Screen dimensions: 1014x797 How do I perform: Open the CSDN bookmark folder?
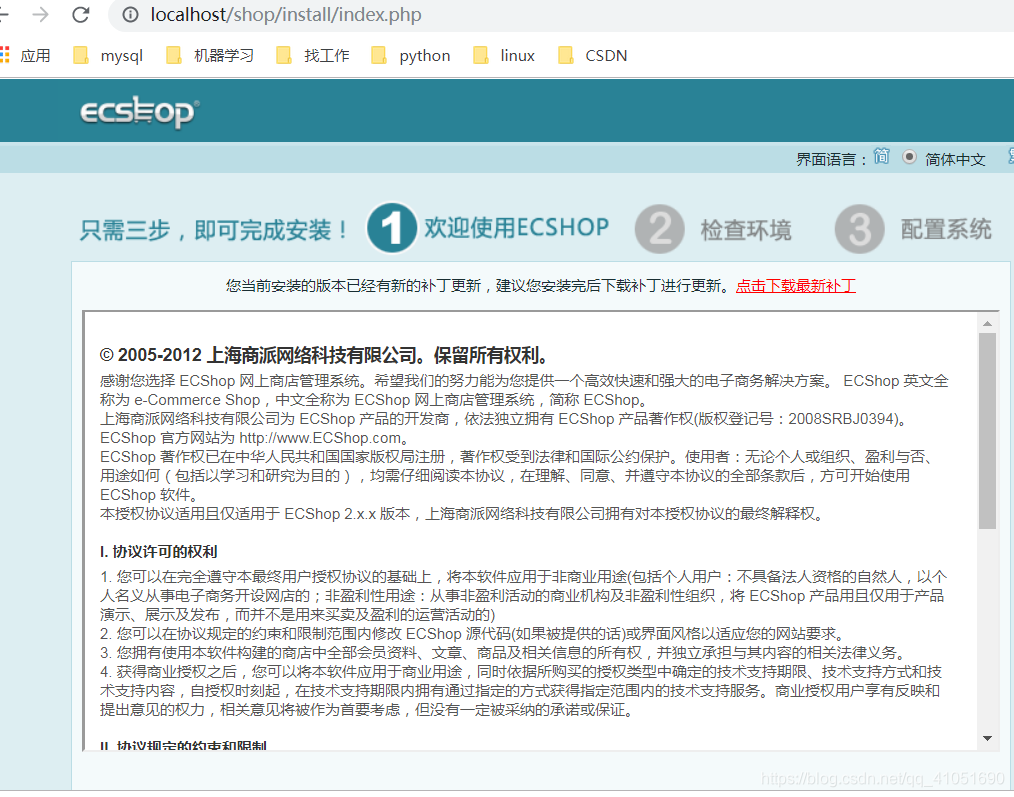[593, 56]
